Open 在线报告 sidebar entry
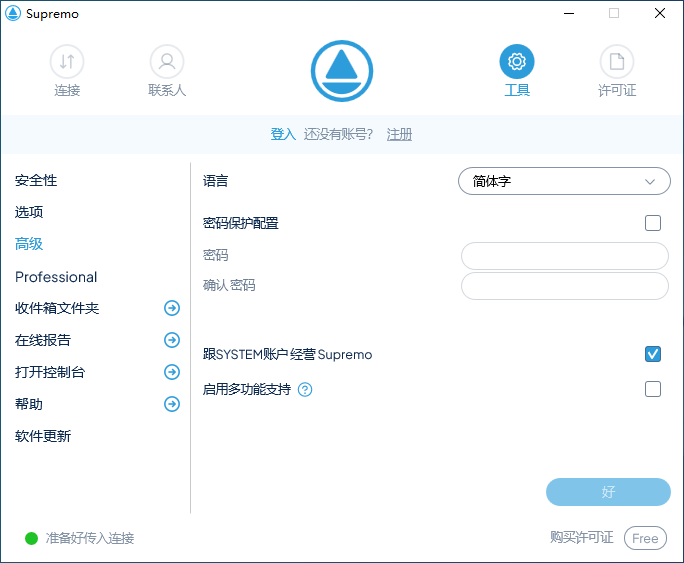 pyautogui.click(x=43, y=340)
